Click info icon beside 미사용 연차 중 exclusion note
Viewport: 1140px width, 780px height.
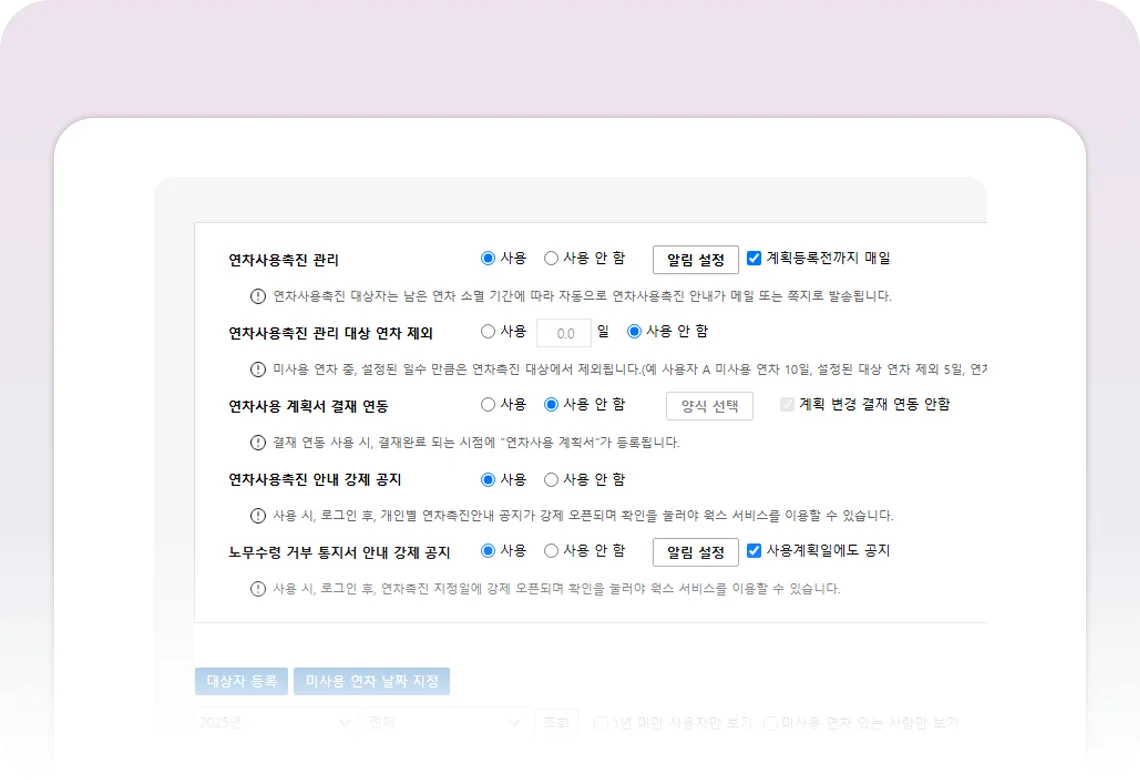258,369
